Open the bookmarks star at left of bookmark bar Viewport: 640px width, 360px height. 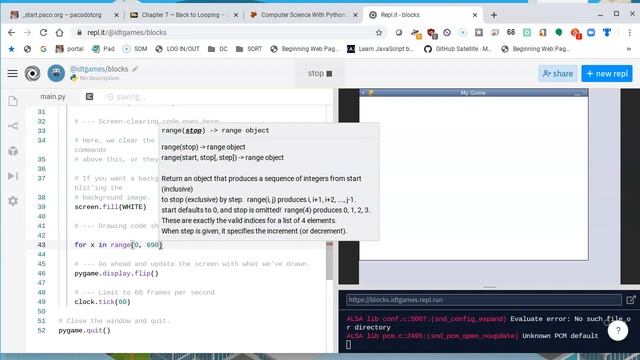click(11, 49)
